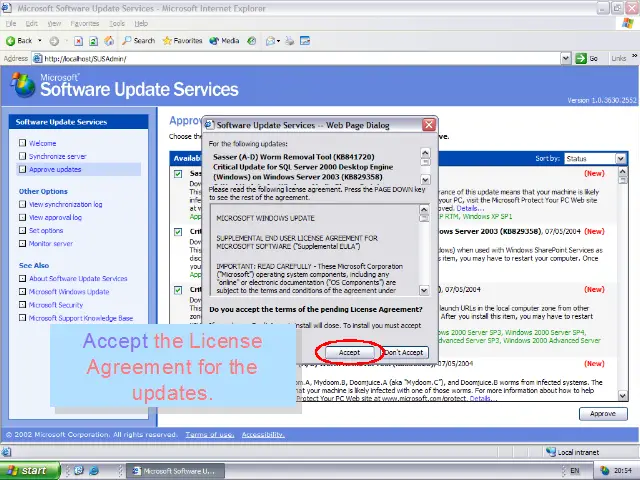Click the Terms of use footer link

pos(210,435)
